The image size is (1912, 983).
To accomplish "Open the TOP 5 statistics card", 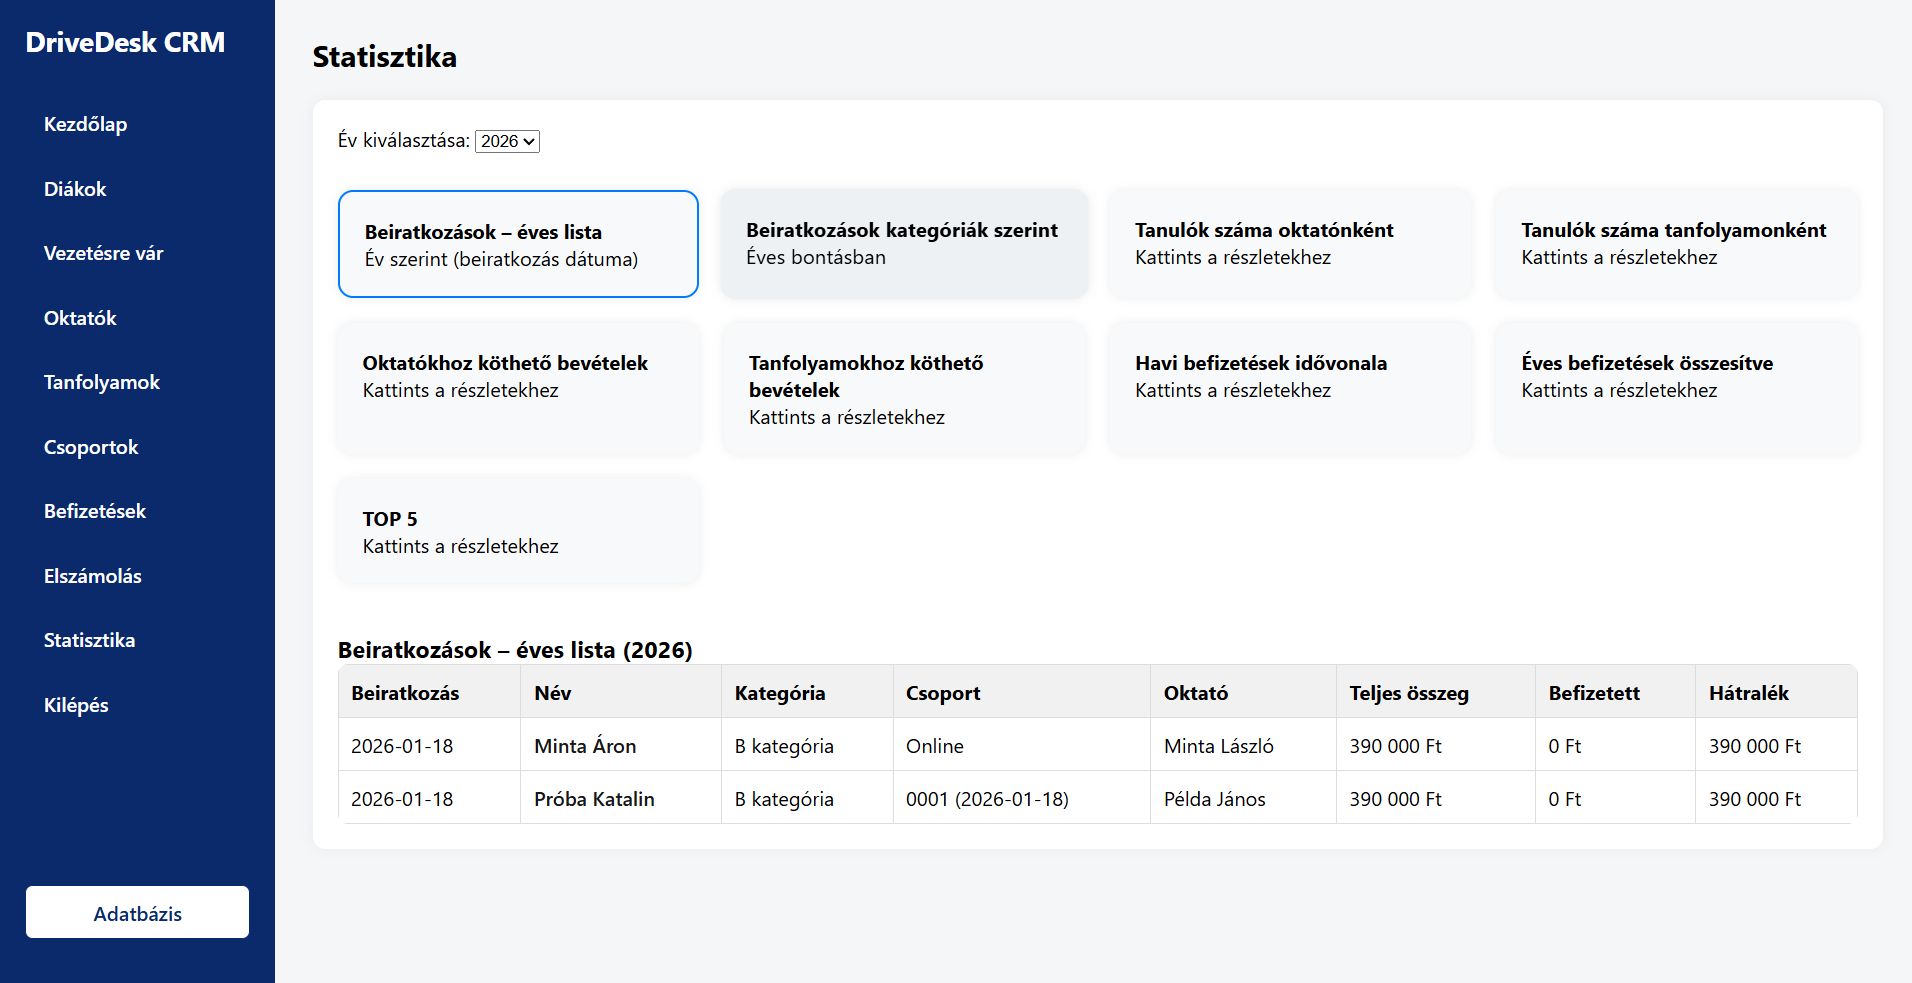I will 518,531.
